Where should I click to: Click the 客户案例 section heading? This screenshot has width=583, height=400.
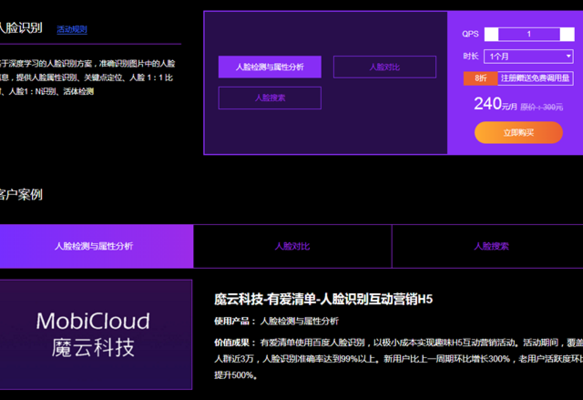click(x=21, y=194)
